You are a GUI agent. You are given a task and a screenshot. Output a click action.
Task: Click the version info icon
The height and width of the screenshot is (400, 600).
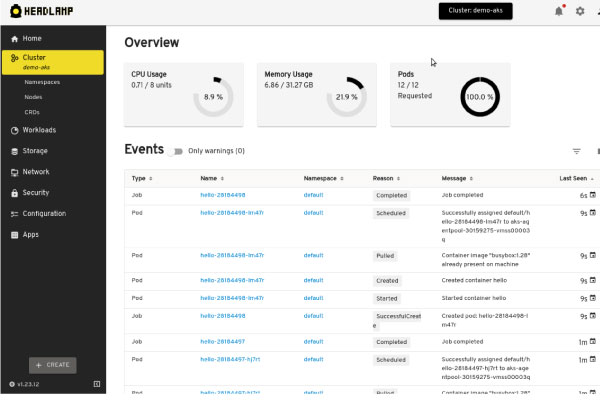tap(12, 384)
